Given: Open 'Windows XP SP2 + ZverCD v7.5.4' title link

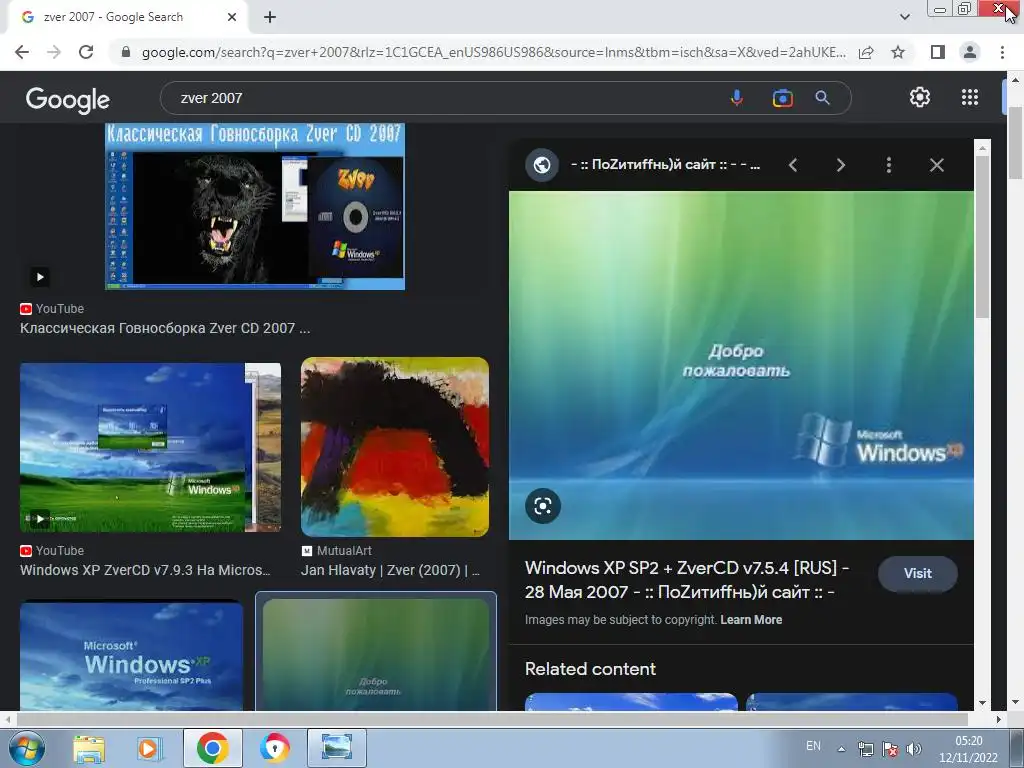Looking at the screenshot, I should [x=687, y=580].
